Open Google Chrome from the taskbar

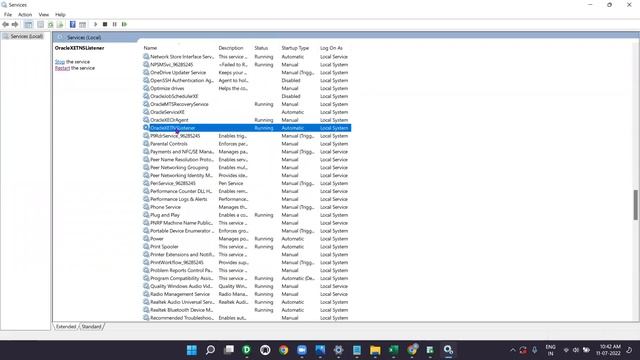tap(283, 350)
